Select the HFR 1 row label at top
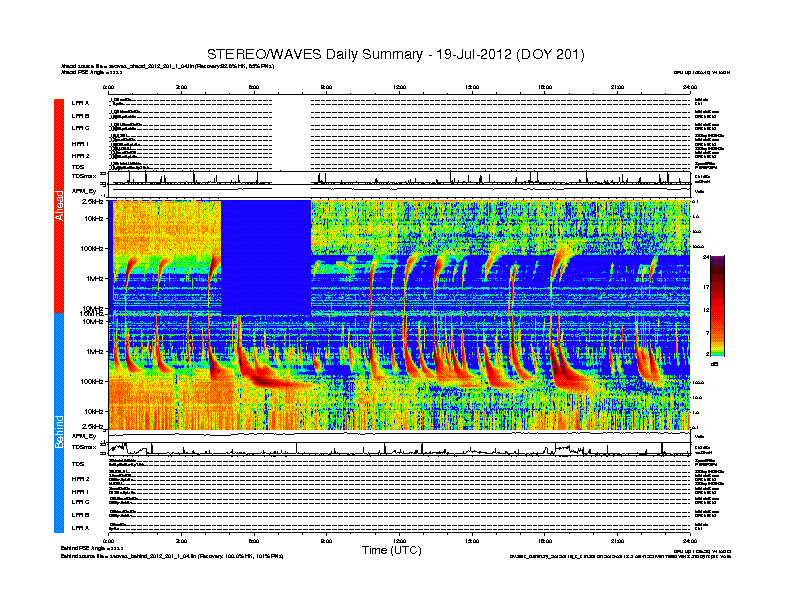 [80, 143]
